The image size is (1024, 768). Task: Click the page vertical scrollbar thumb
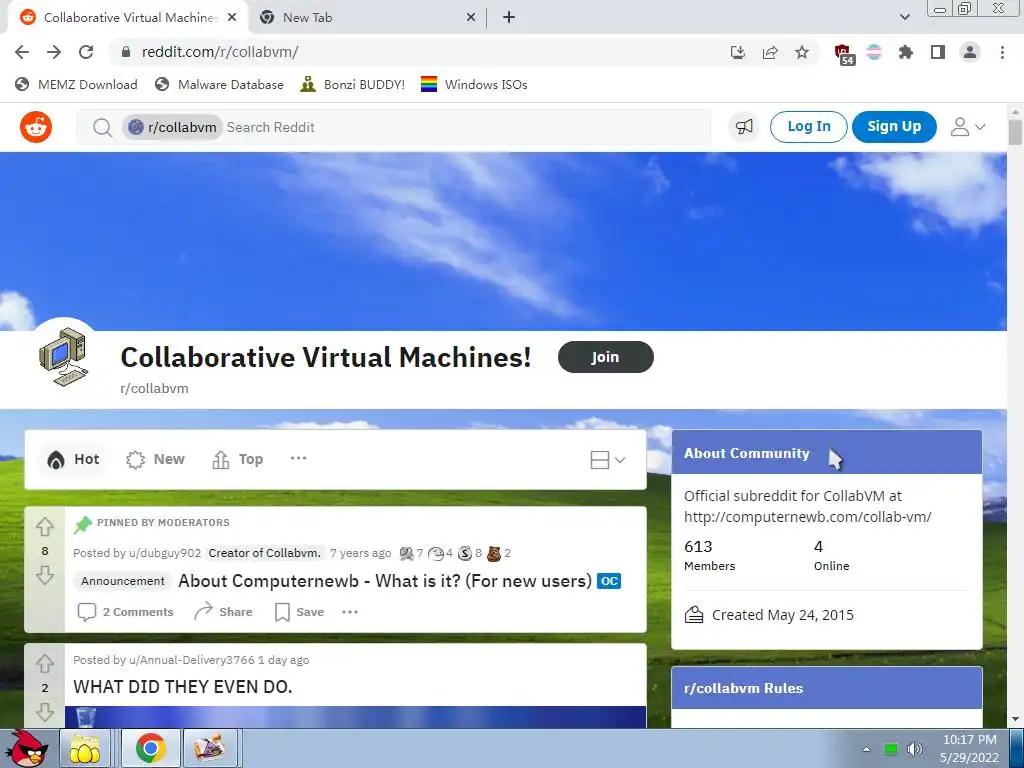[1015, 132]
